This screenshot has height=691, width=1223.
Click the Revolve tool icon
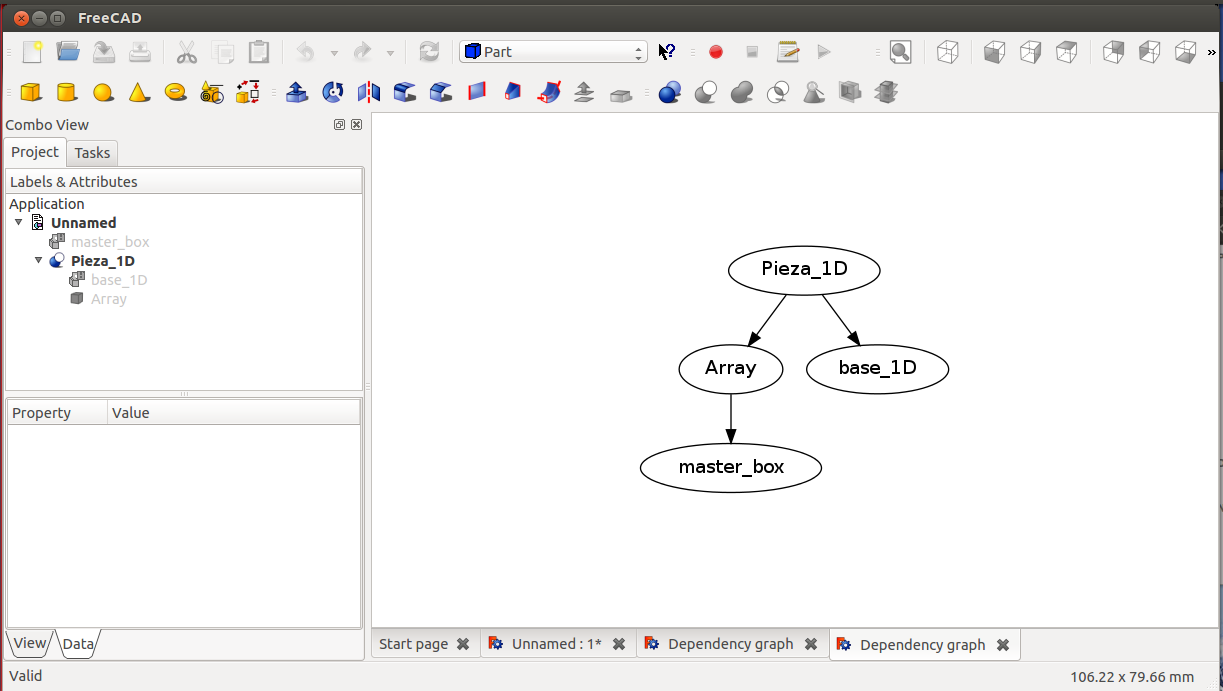click(333, 93)
